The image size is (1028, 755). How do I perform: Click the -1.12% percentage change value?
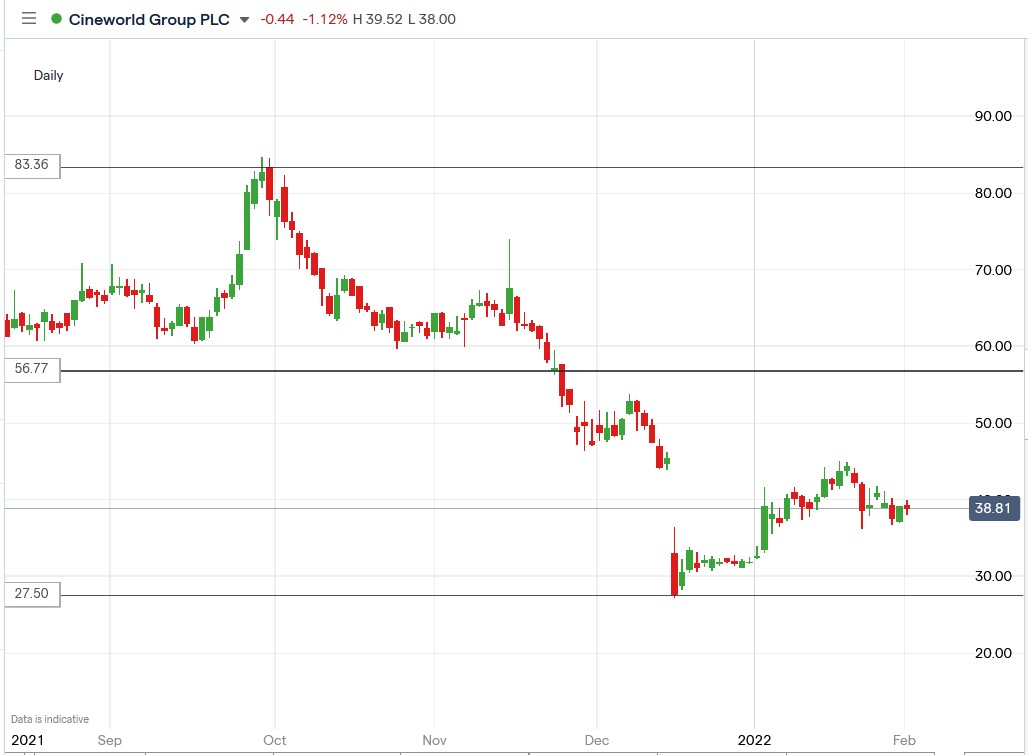point(325,19)
